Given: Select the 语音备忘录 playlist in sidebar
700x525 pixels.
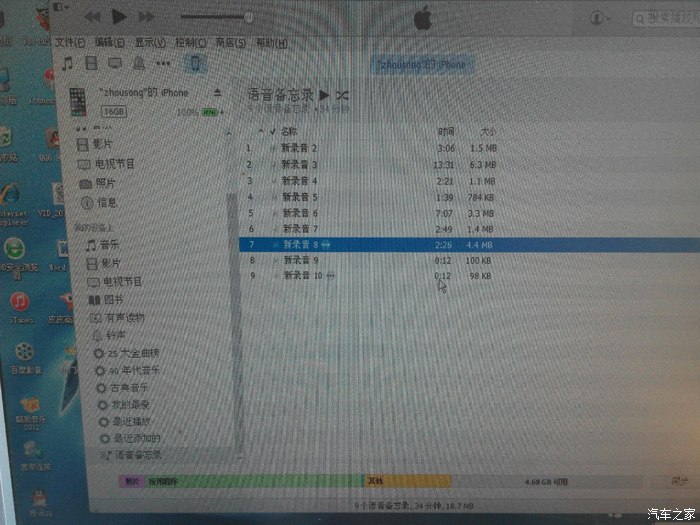Looking at the screenshot, I should (131, 455).
